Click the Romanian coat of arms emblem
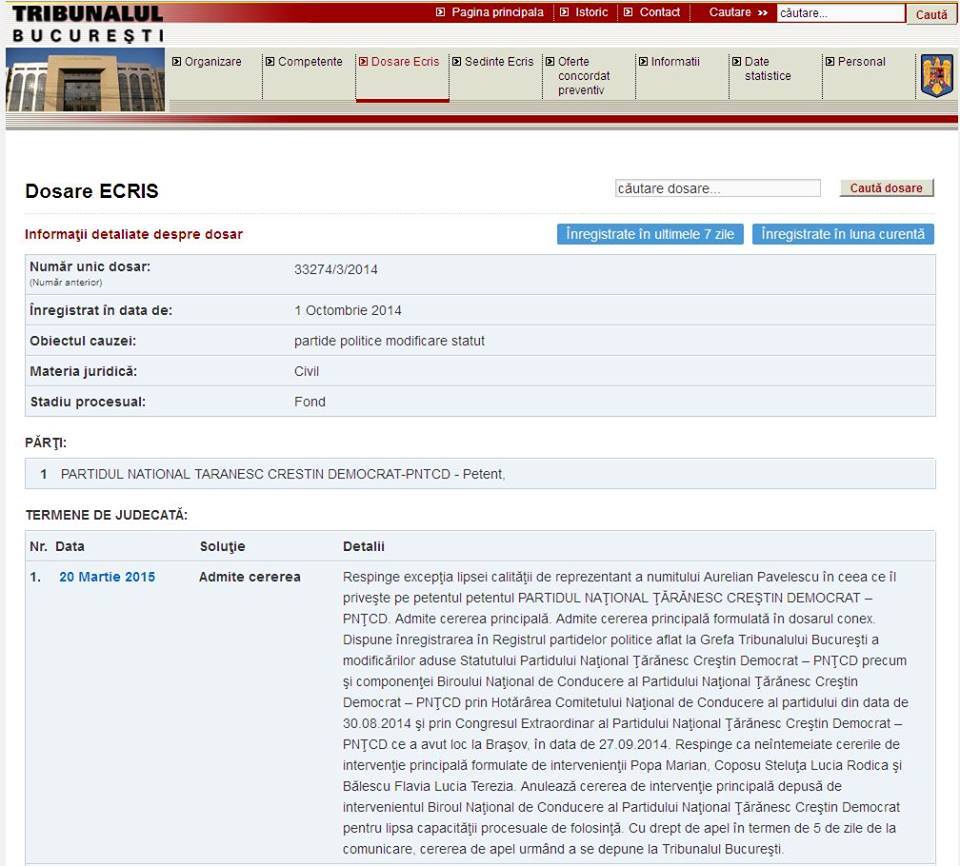 coord(937,75)
